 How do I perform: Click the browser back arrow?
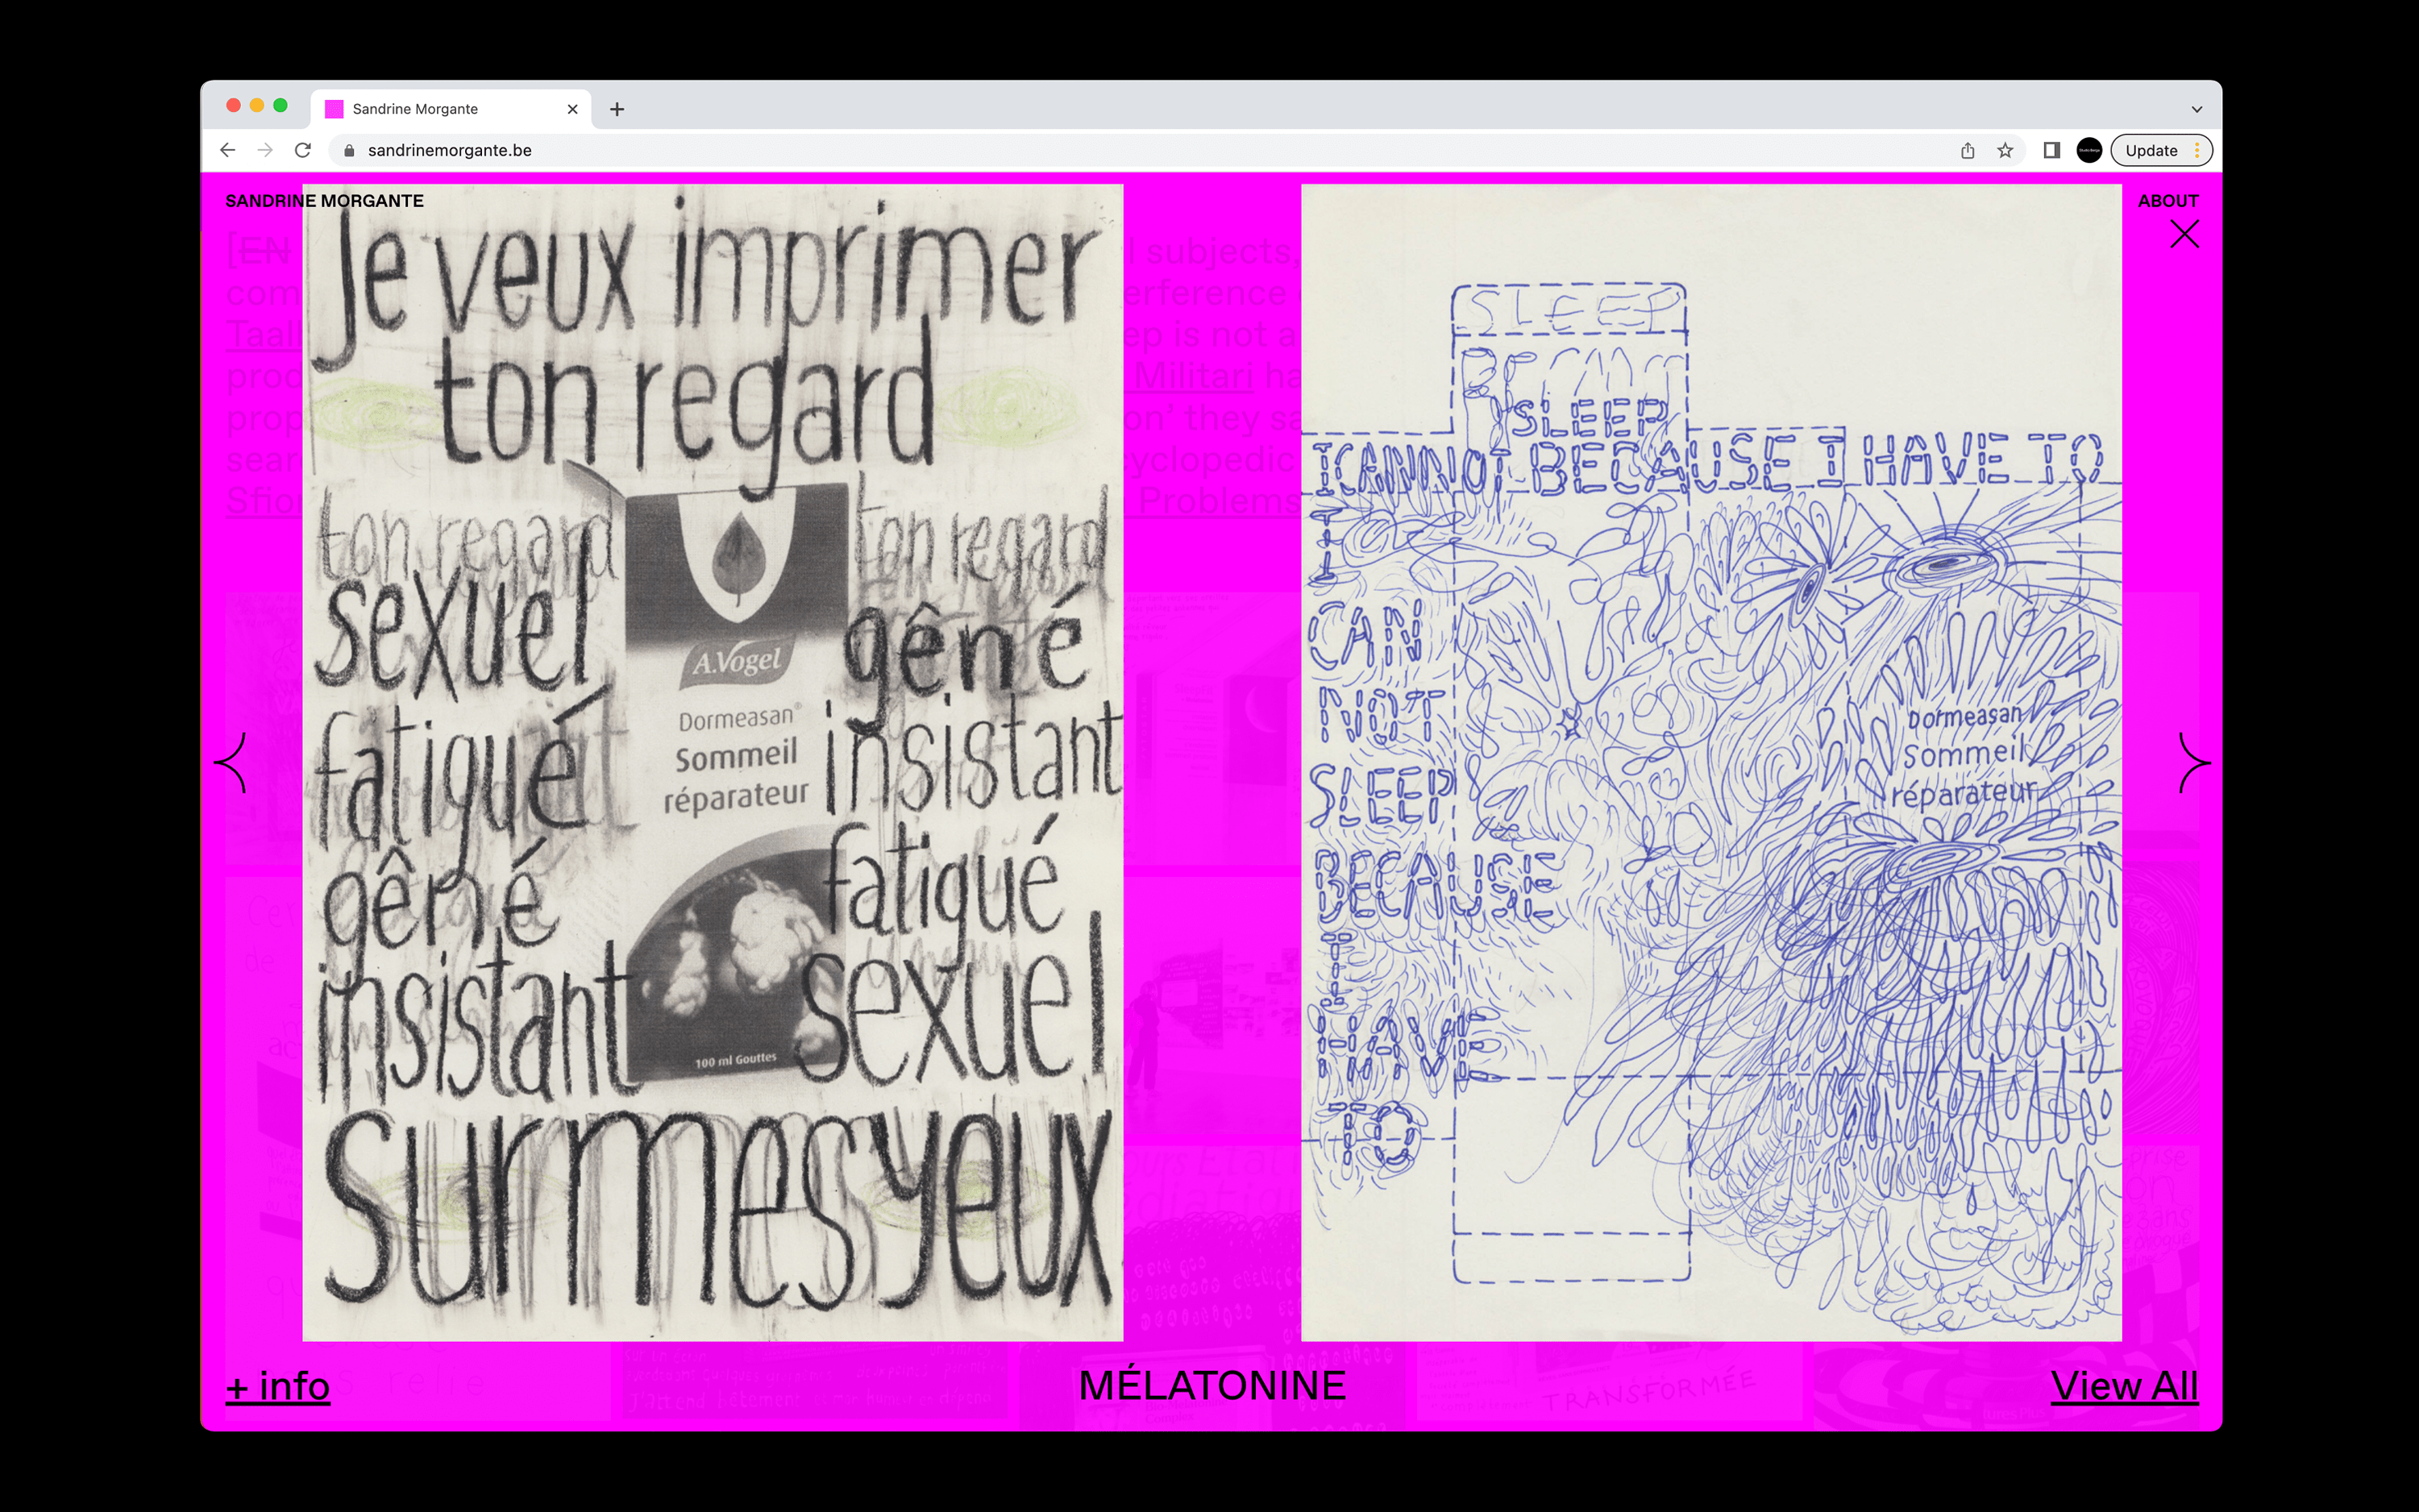[x=228, y=150]
